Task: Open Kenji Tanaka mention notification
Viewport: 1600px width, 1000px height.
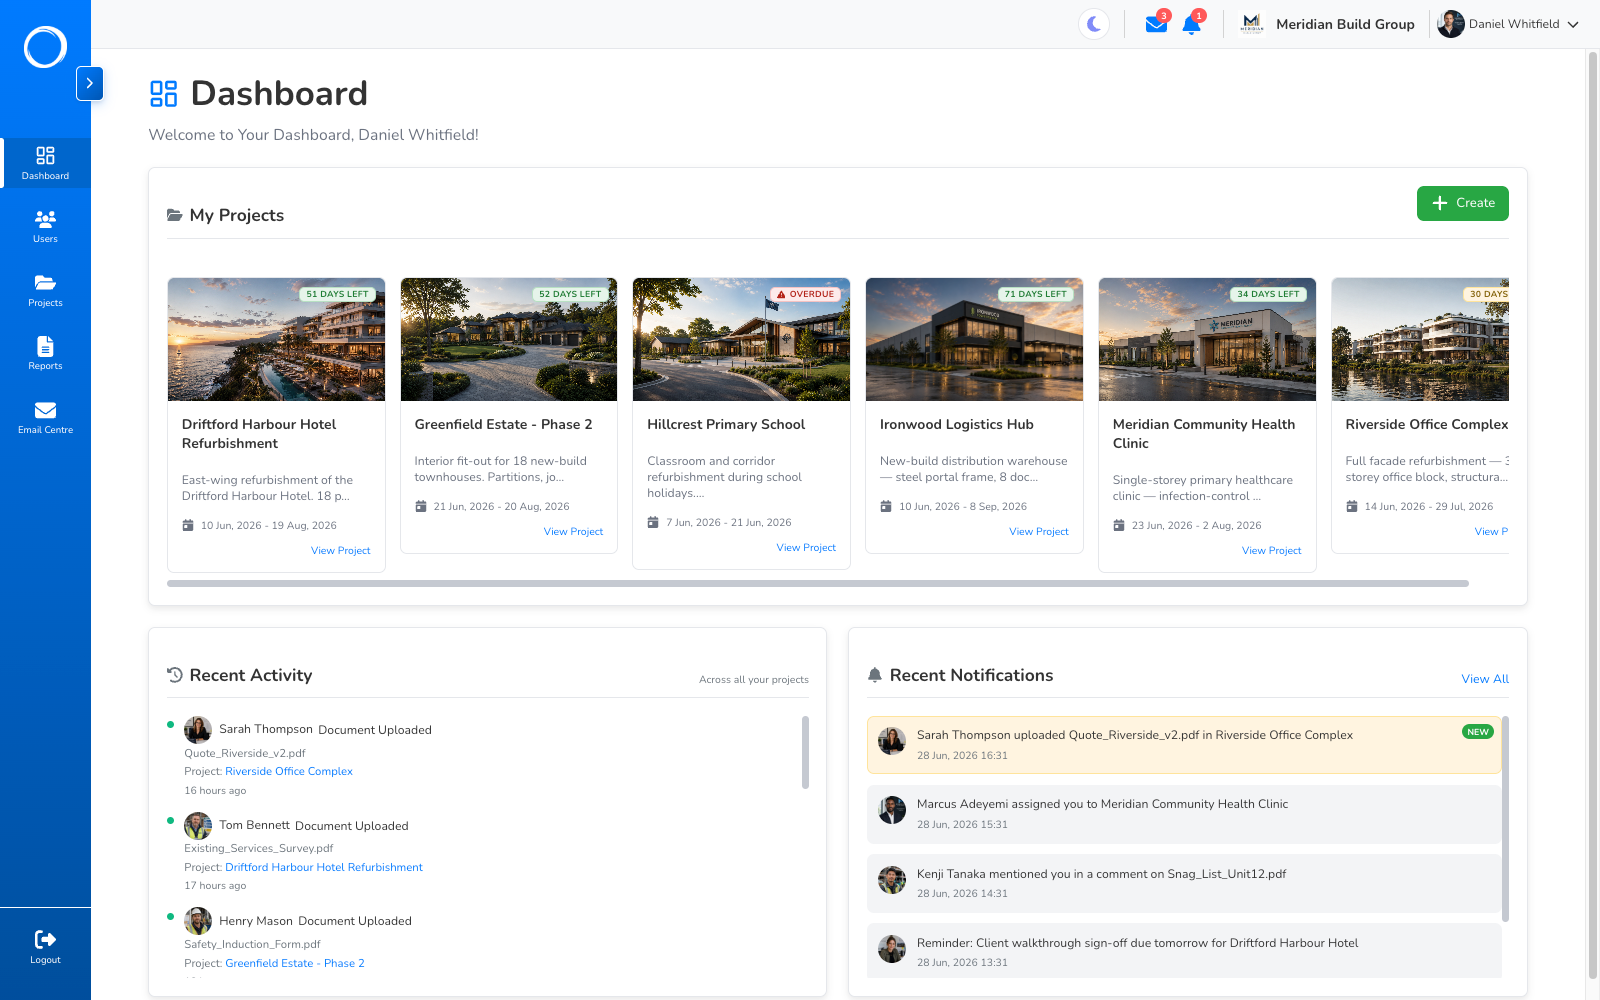Action: (1184, 883)
